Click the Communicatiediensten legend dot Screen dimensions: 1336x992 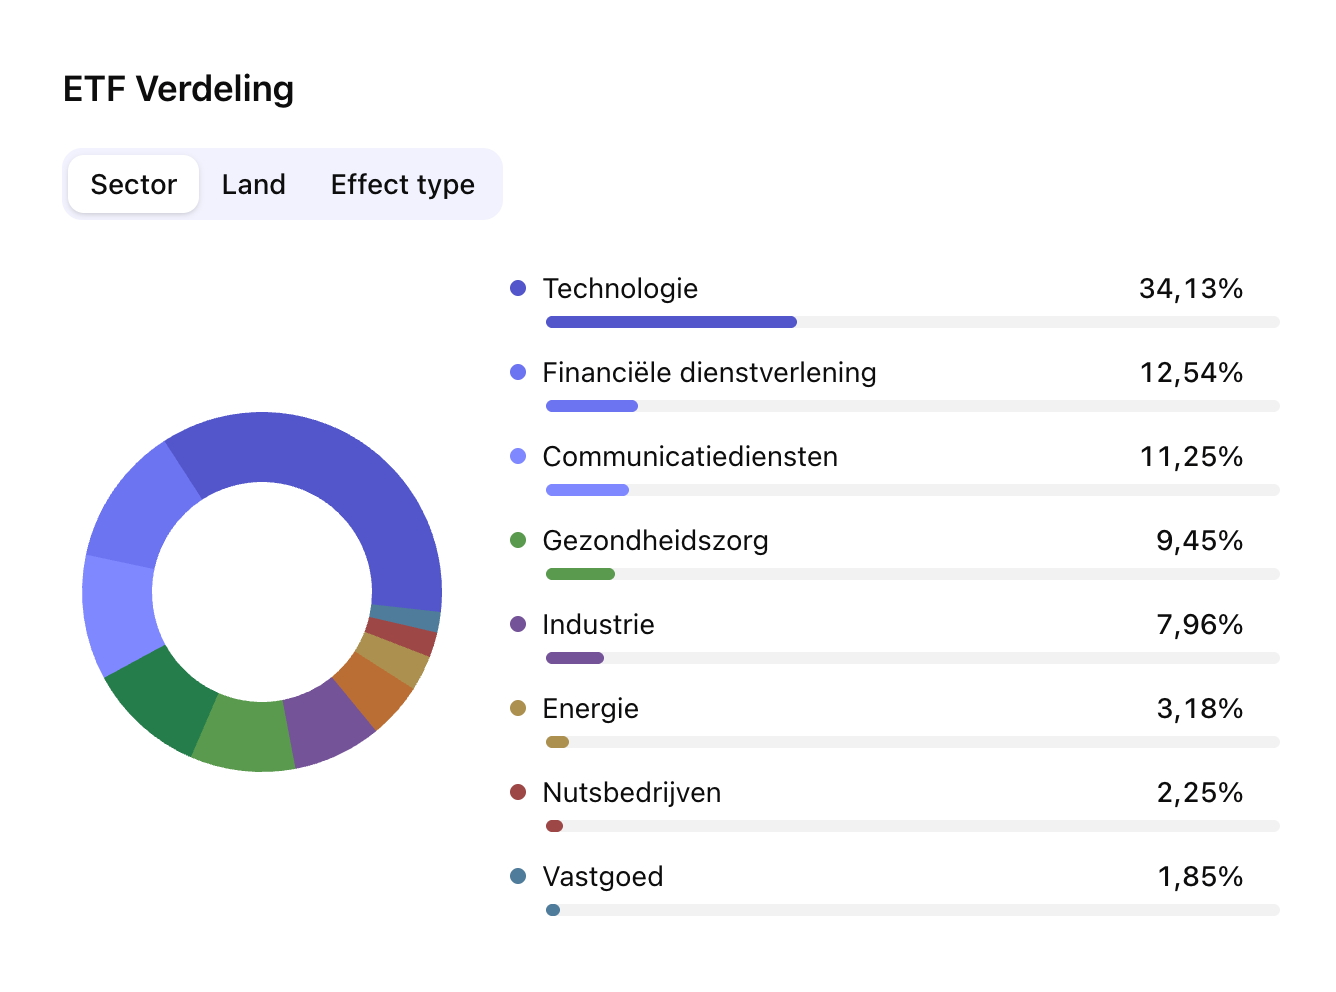coord(517,455)
